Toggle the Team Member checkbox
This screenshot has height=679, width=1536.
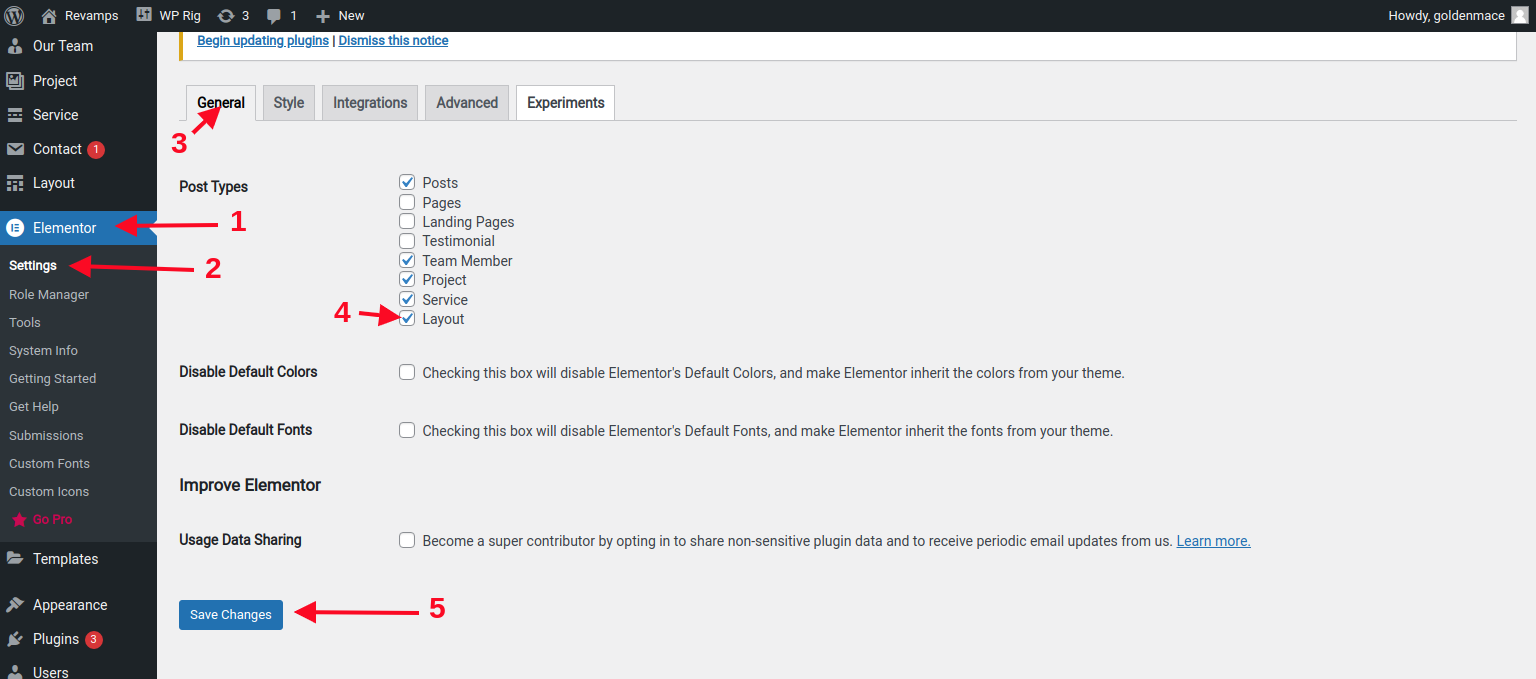[407, 260]
